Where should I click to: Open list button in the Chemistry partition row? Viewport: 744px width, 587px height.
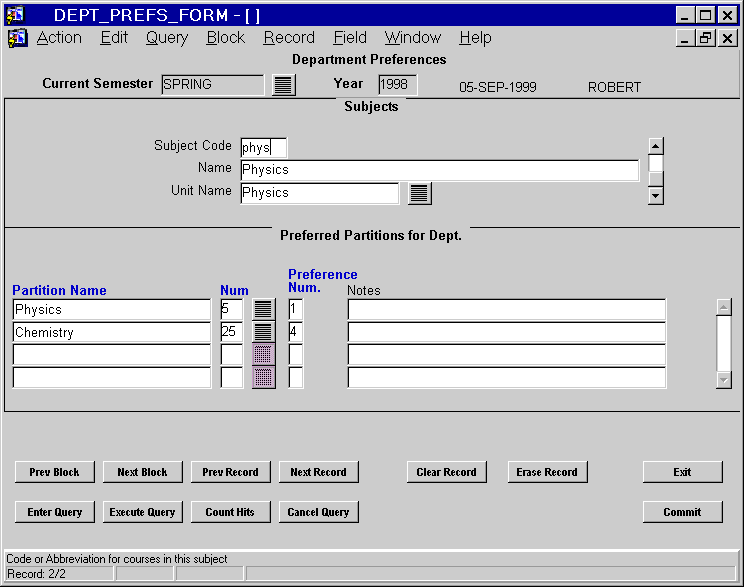(263, 332)
